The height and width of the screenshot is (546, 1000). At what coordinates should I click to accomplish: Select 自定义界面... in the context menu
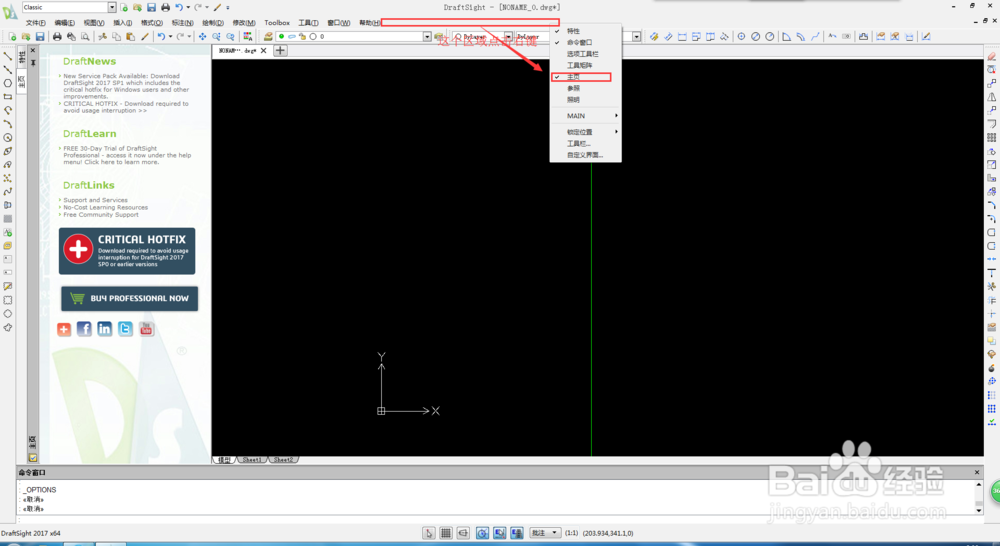[585, 154]
